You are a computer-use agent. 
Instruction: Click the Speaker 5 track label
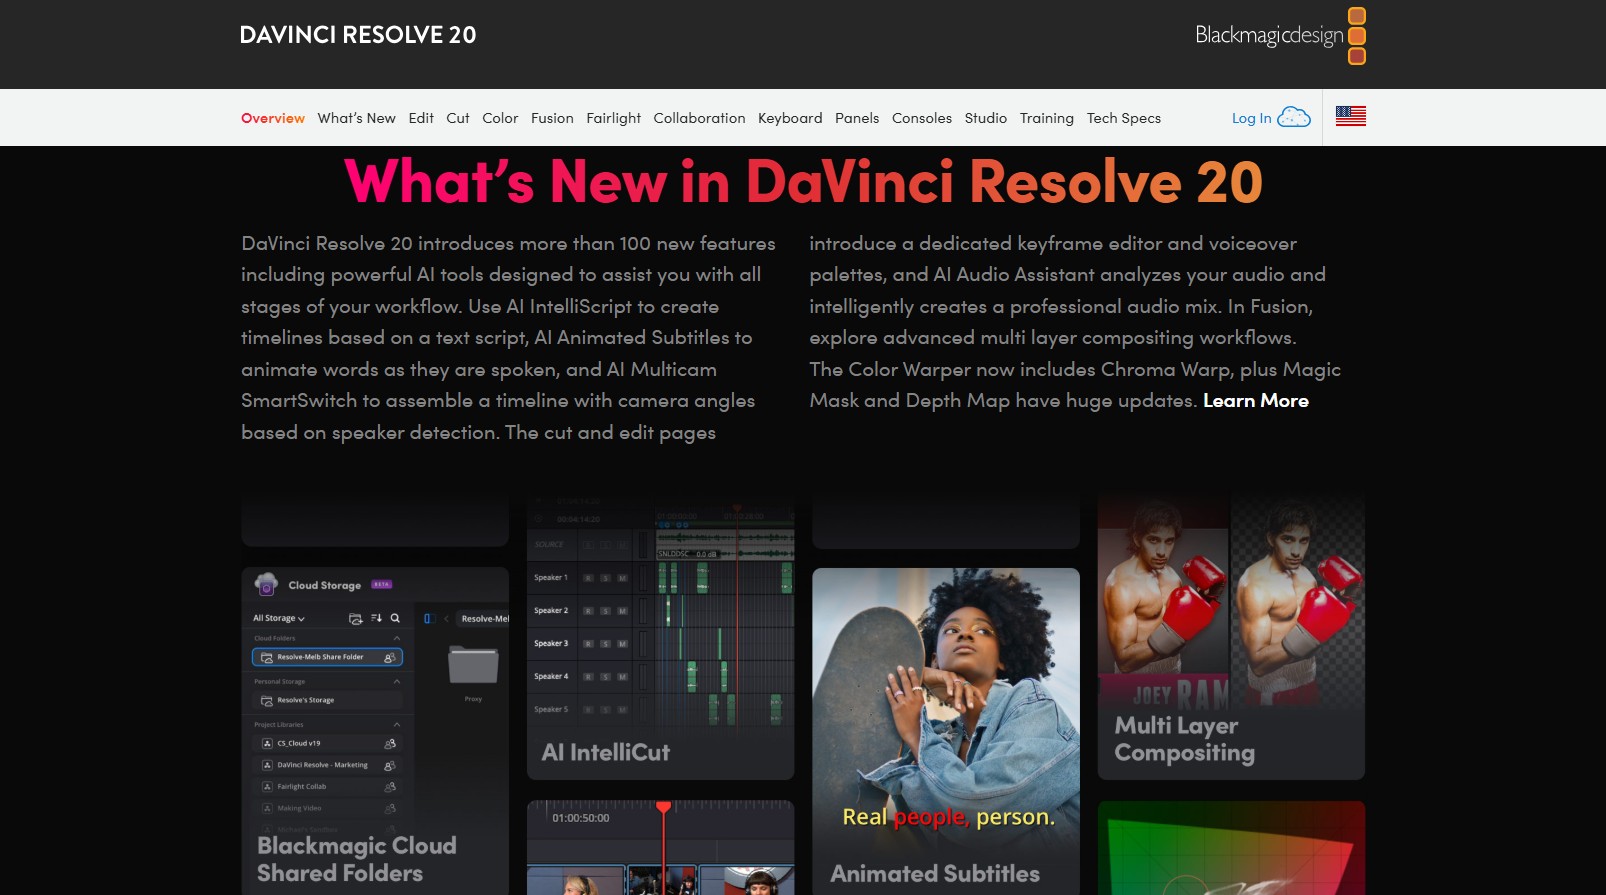551,710
